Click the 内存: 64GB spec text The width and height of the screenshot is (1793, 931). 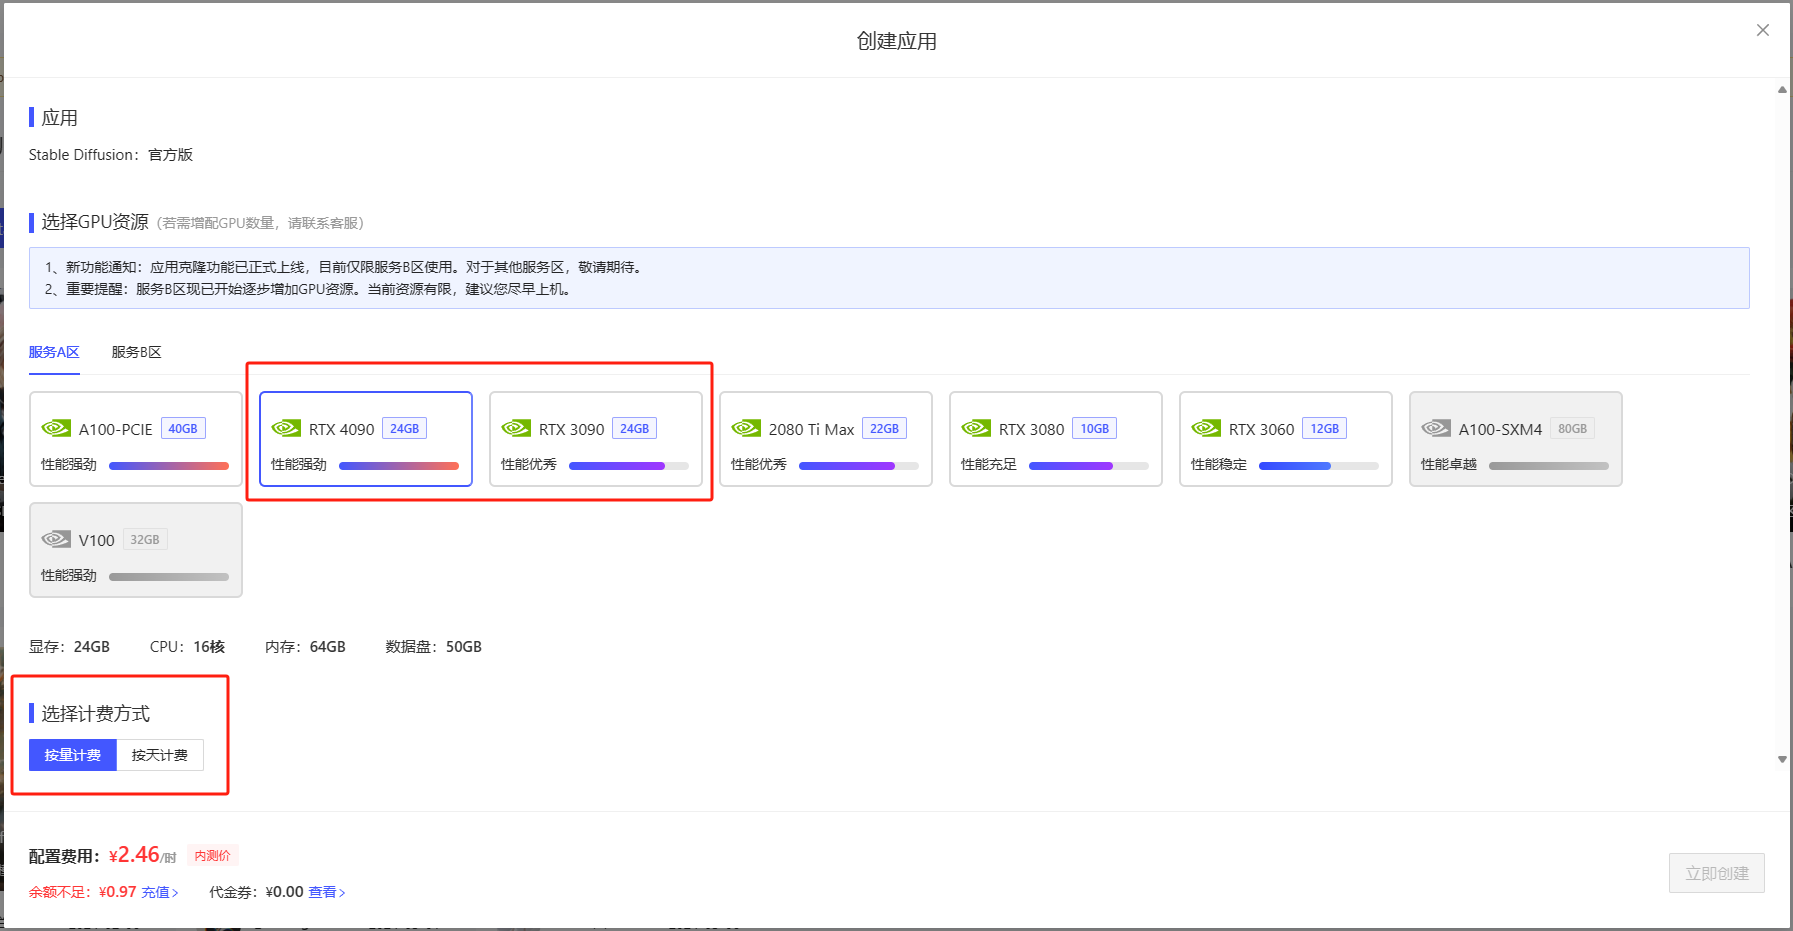point(305,647)
